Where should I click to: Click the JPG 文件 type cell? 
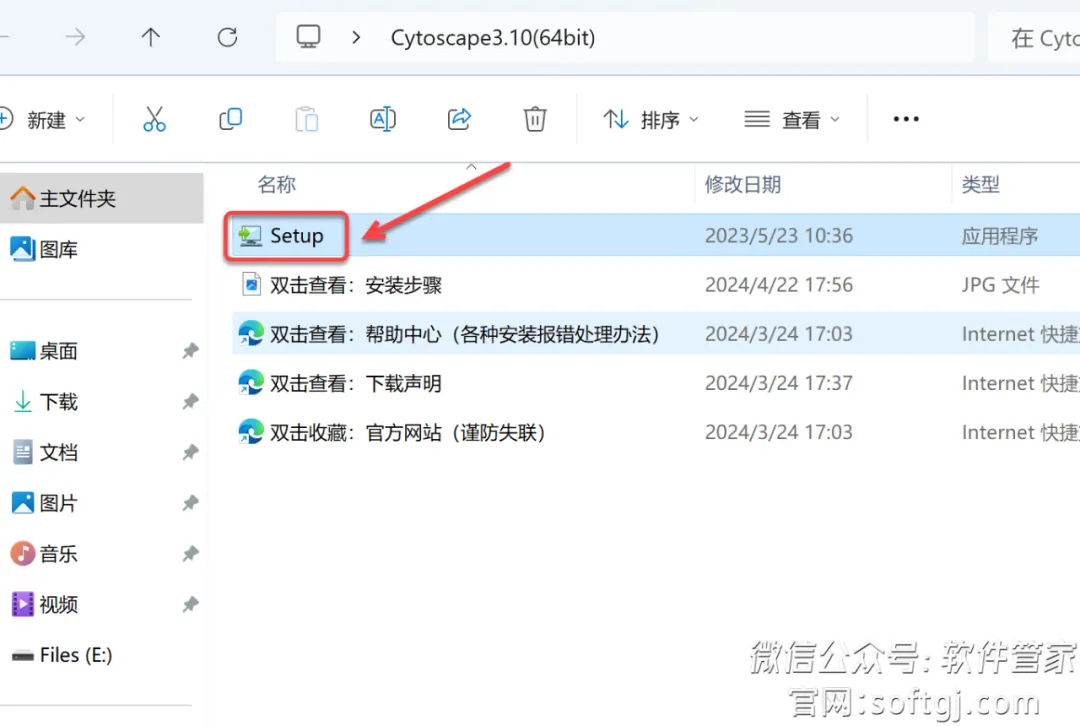pyautogui.click(x=1000, y=285)
